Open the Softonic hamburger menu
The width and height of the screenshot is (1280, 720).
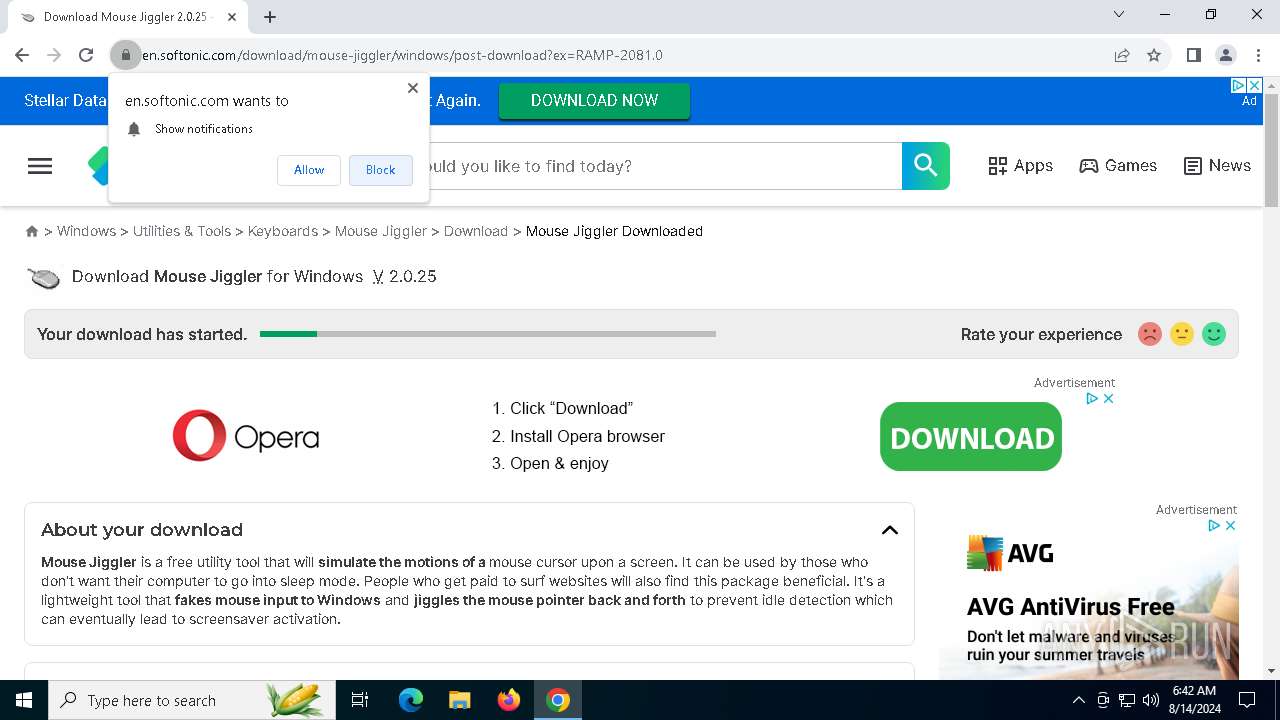[x=40, y=166]
